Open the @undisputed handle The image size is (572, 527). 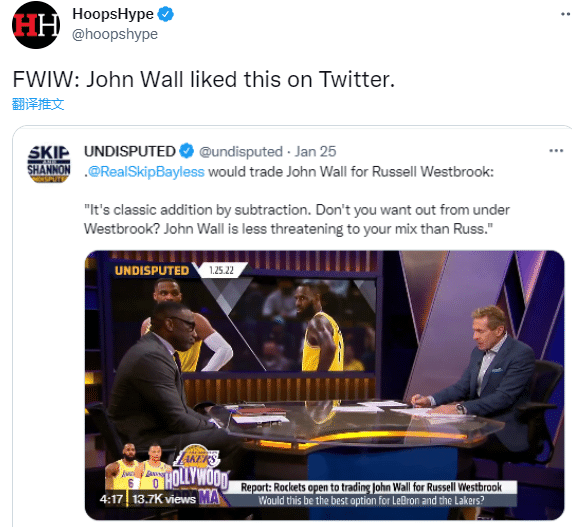coord(241,152)
